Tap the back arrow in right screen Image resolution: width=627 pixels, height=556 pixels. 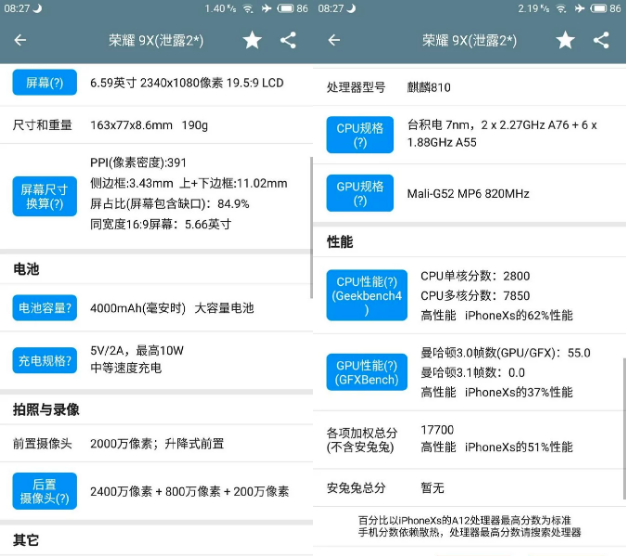334,40
